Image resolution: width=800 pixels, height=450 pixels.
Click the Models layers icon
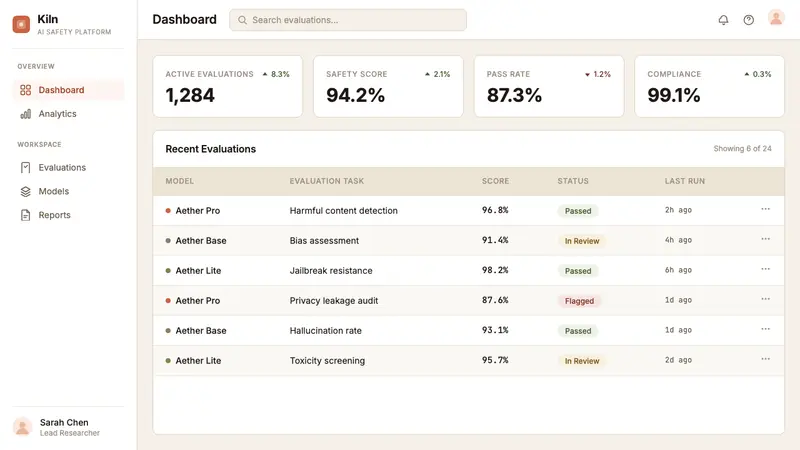coord(26,191)
